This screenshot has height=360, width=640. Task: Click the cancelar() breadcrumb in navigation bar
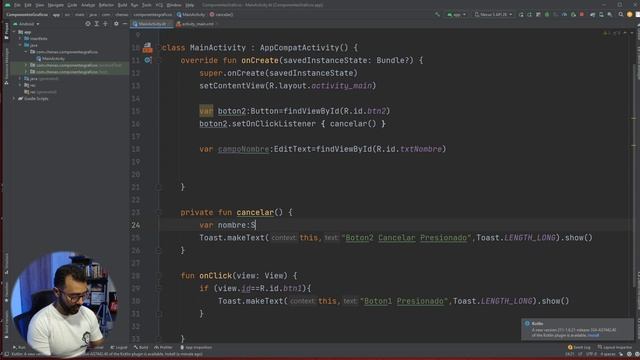[x=221, y=15]
